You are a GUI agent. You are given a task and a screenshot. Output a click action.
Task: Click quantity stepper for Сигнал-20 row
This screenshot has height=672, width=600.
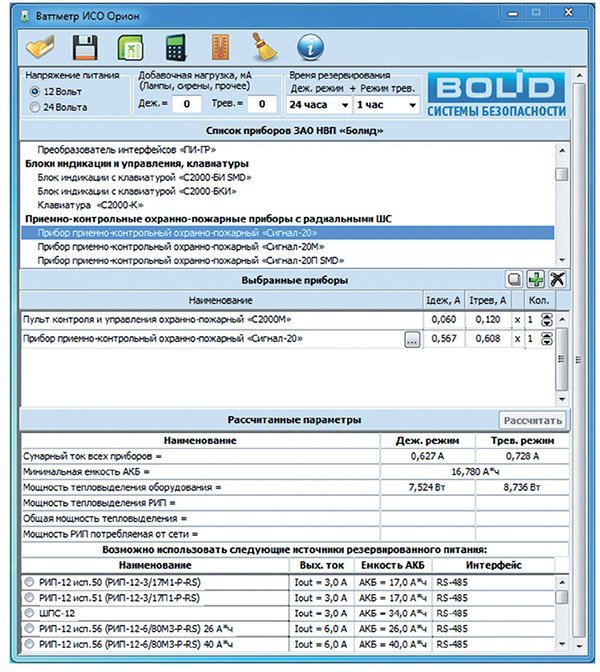(x=547, y=339)
